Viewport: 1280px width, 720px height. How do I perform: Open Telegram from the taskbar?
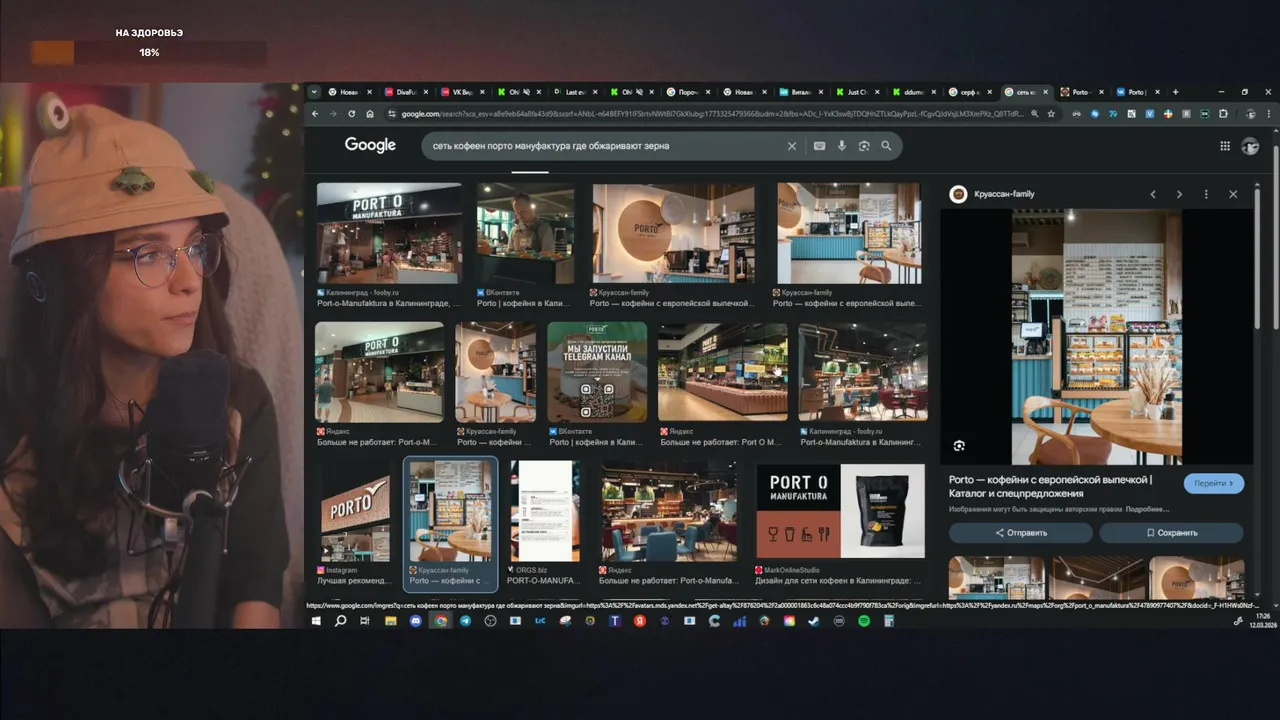point(465,621)
